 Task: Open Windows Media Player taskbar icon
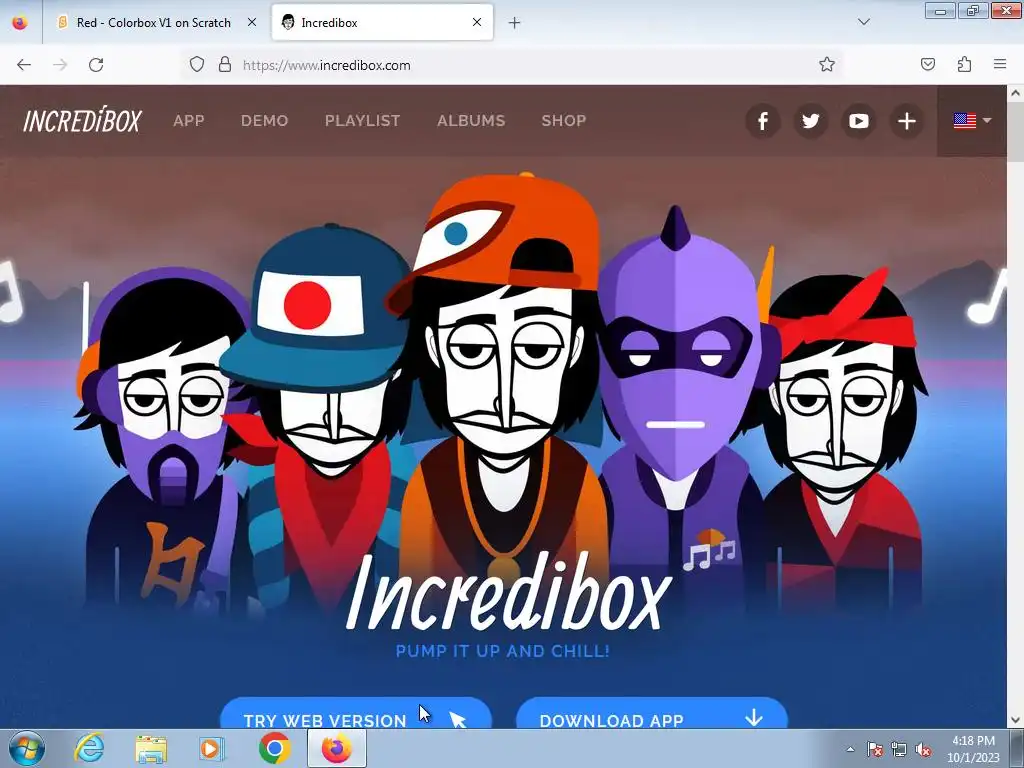click(x=211, y=748)
